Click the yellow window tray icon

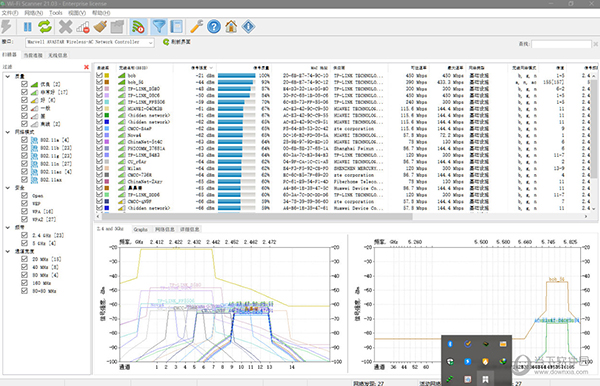click(503, 344)
